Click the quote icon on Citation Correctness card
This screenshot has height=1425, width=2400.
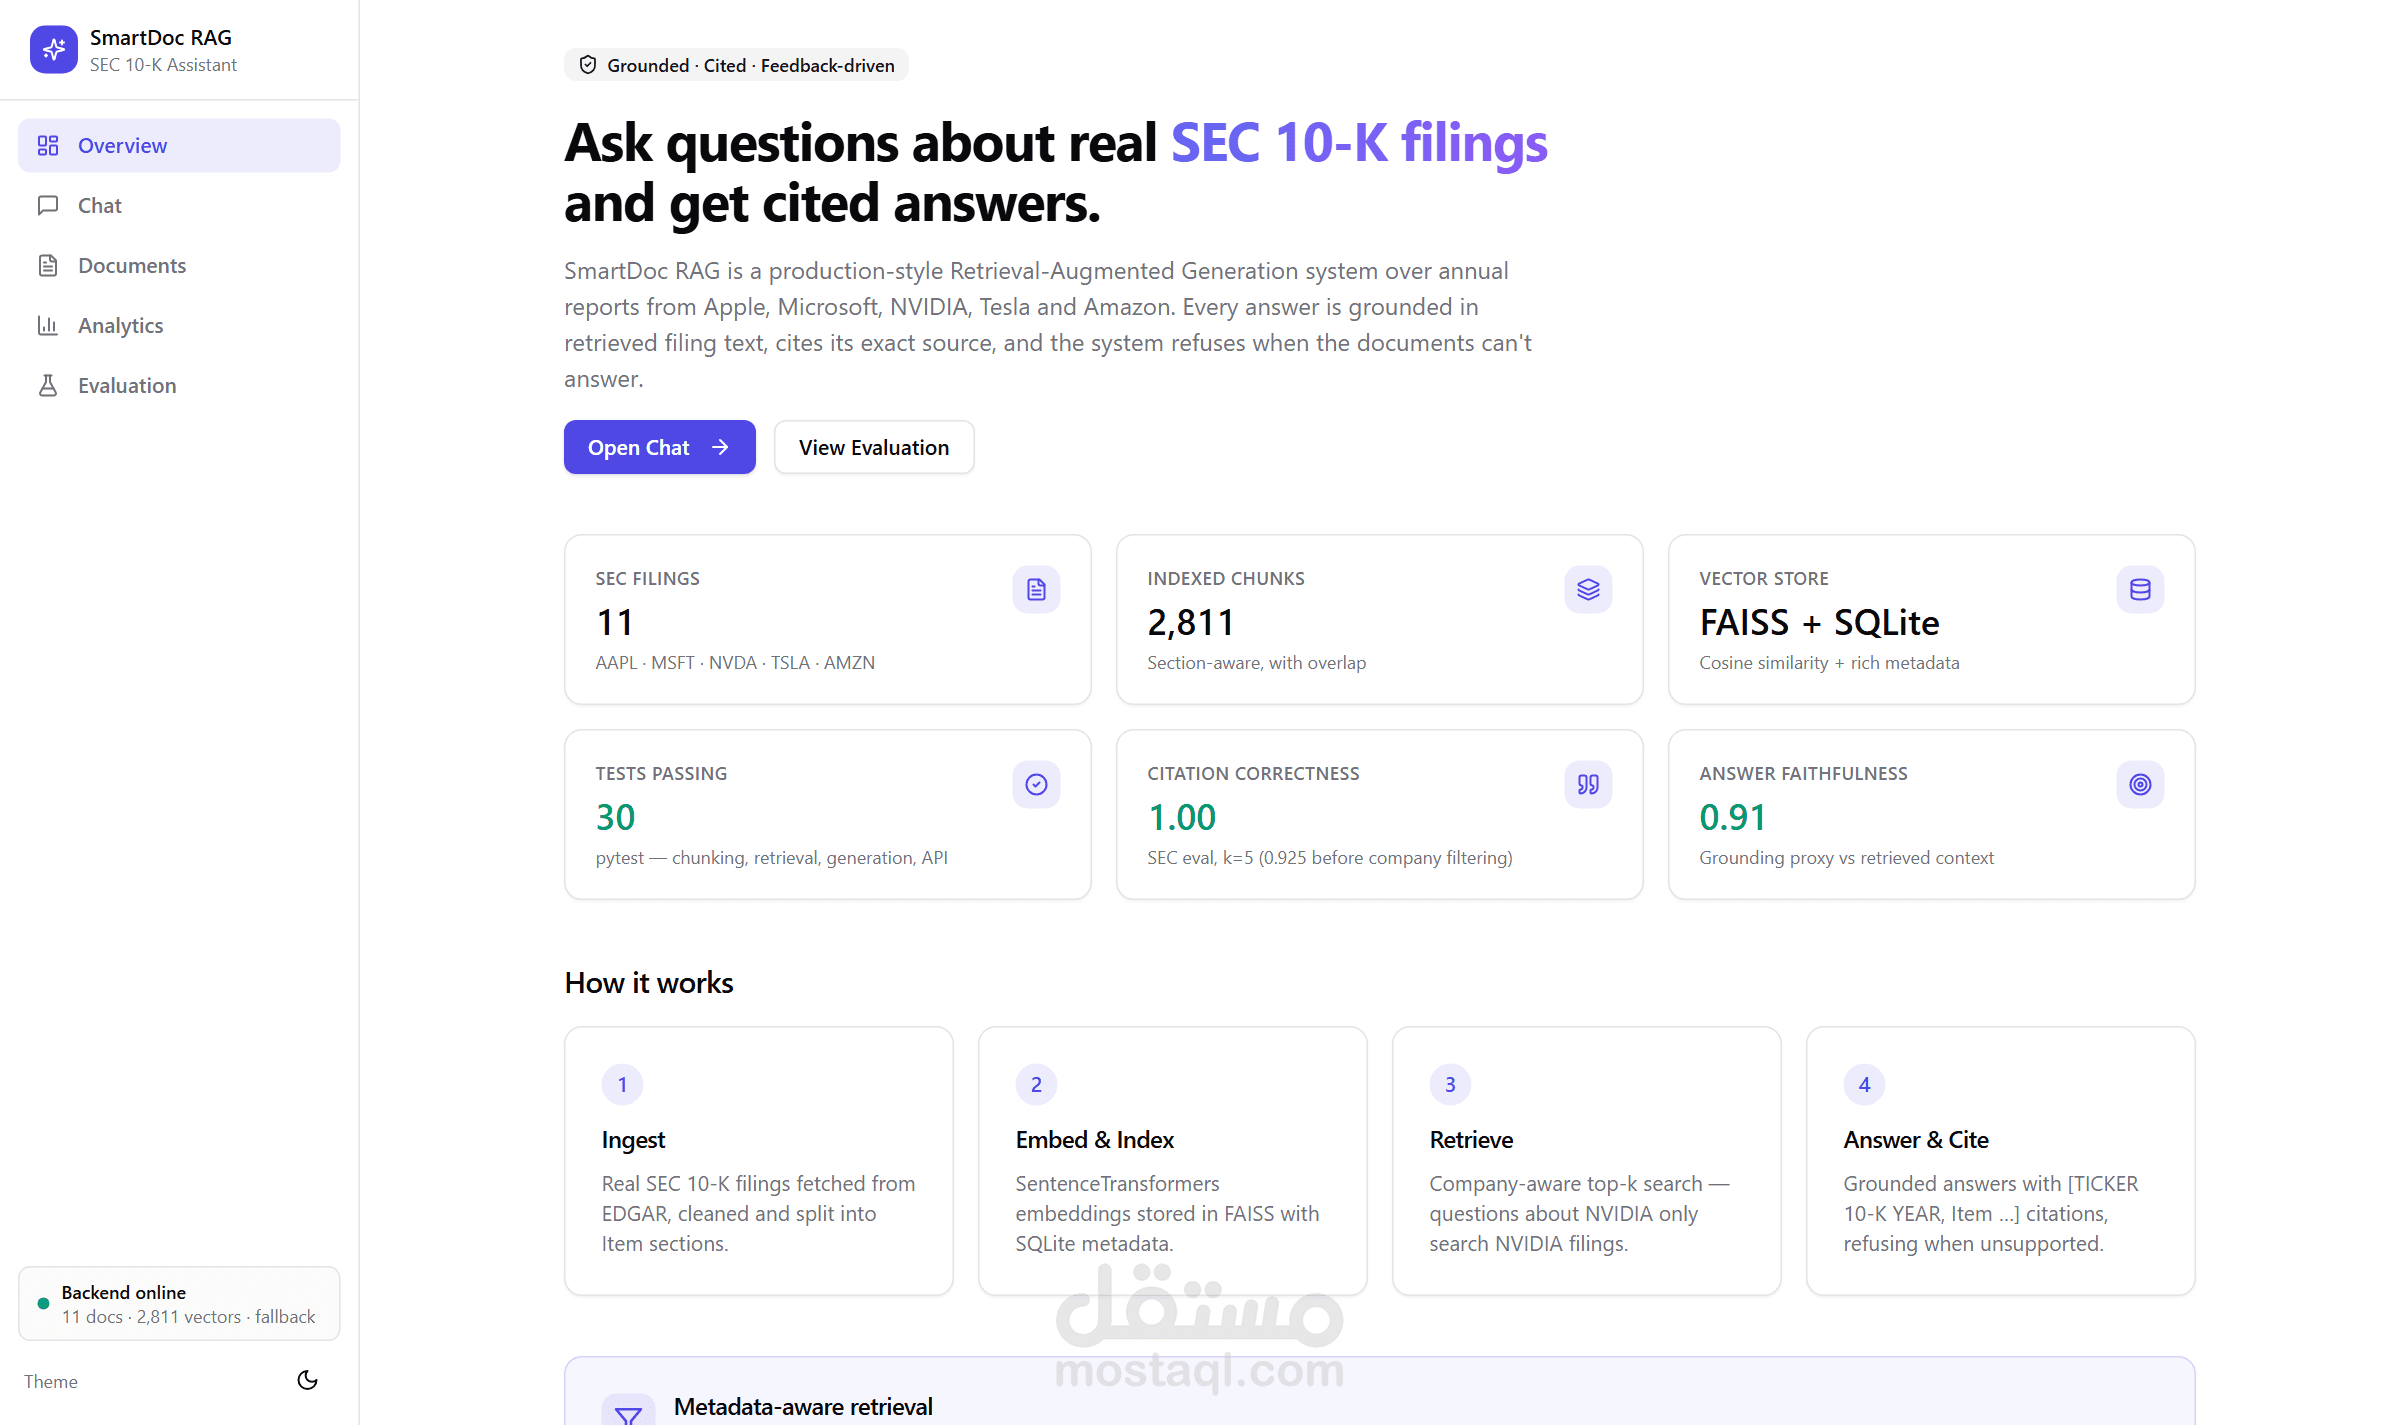(1588, 785)
